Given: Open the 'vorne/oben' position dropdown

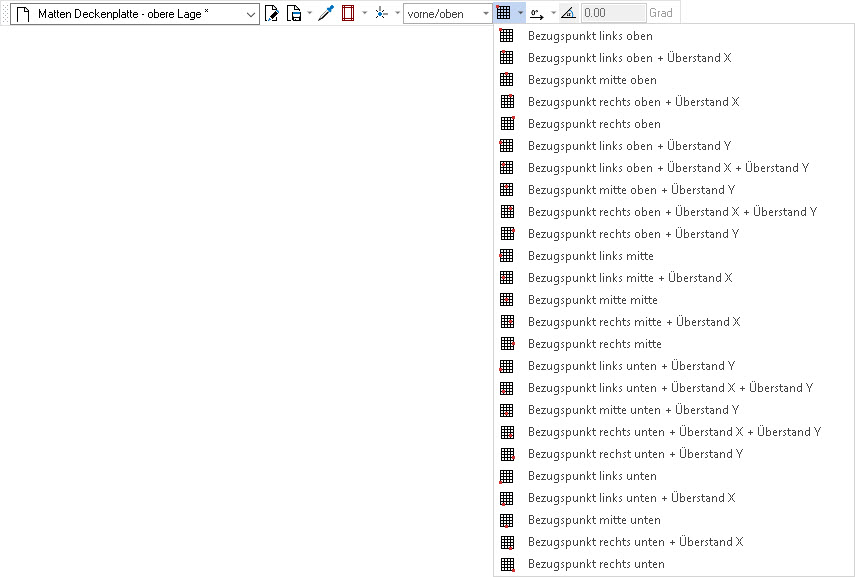Looking at the screenshot, I should click(x=447, y=14).
